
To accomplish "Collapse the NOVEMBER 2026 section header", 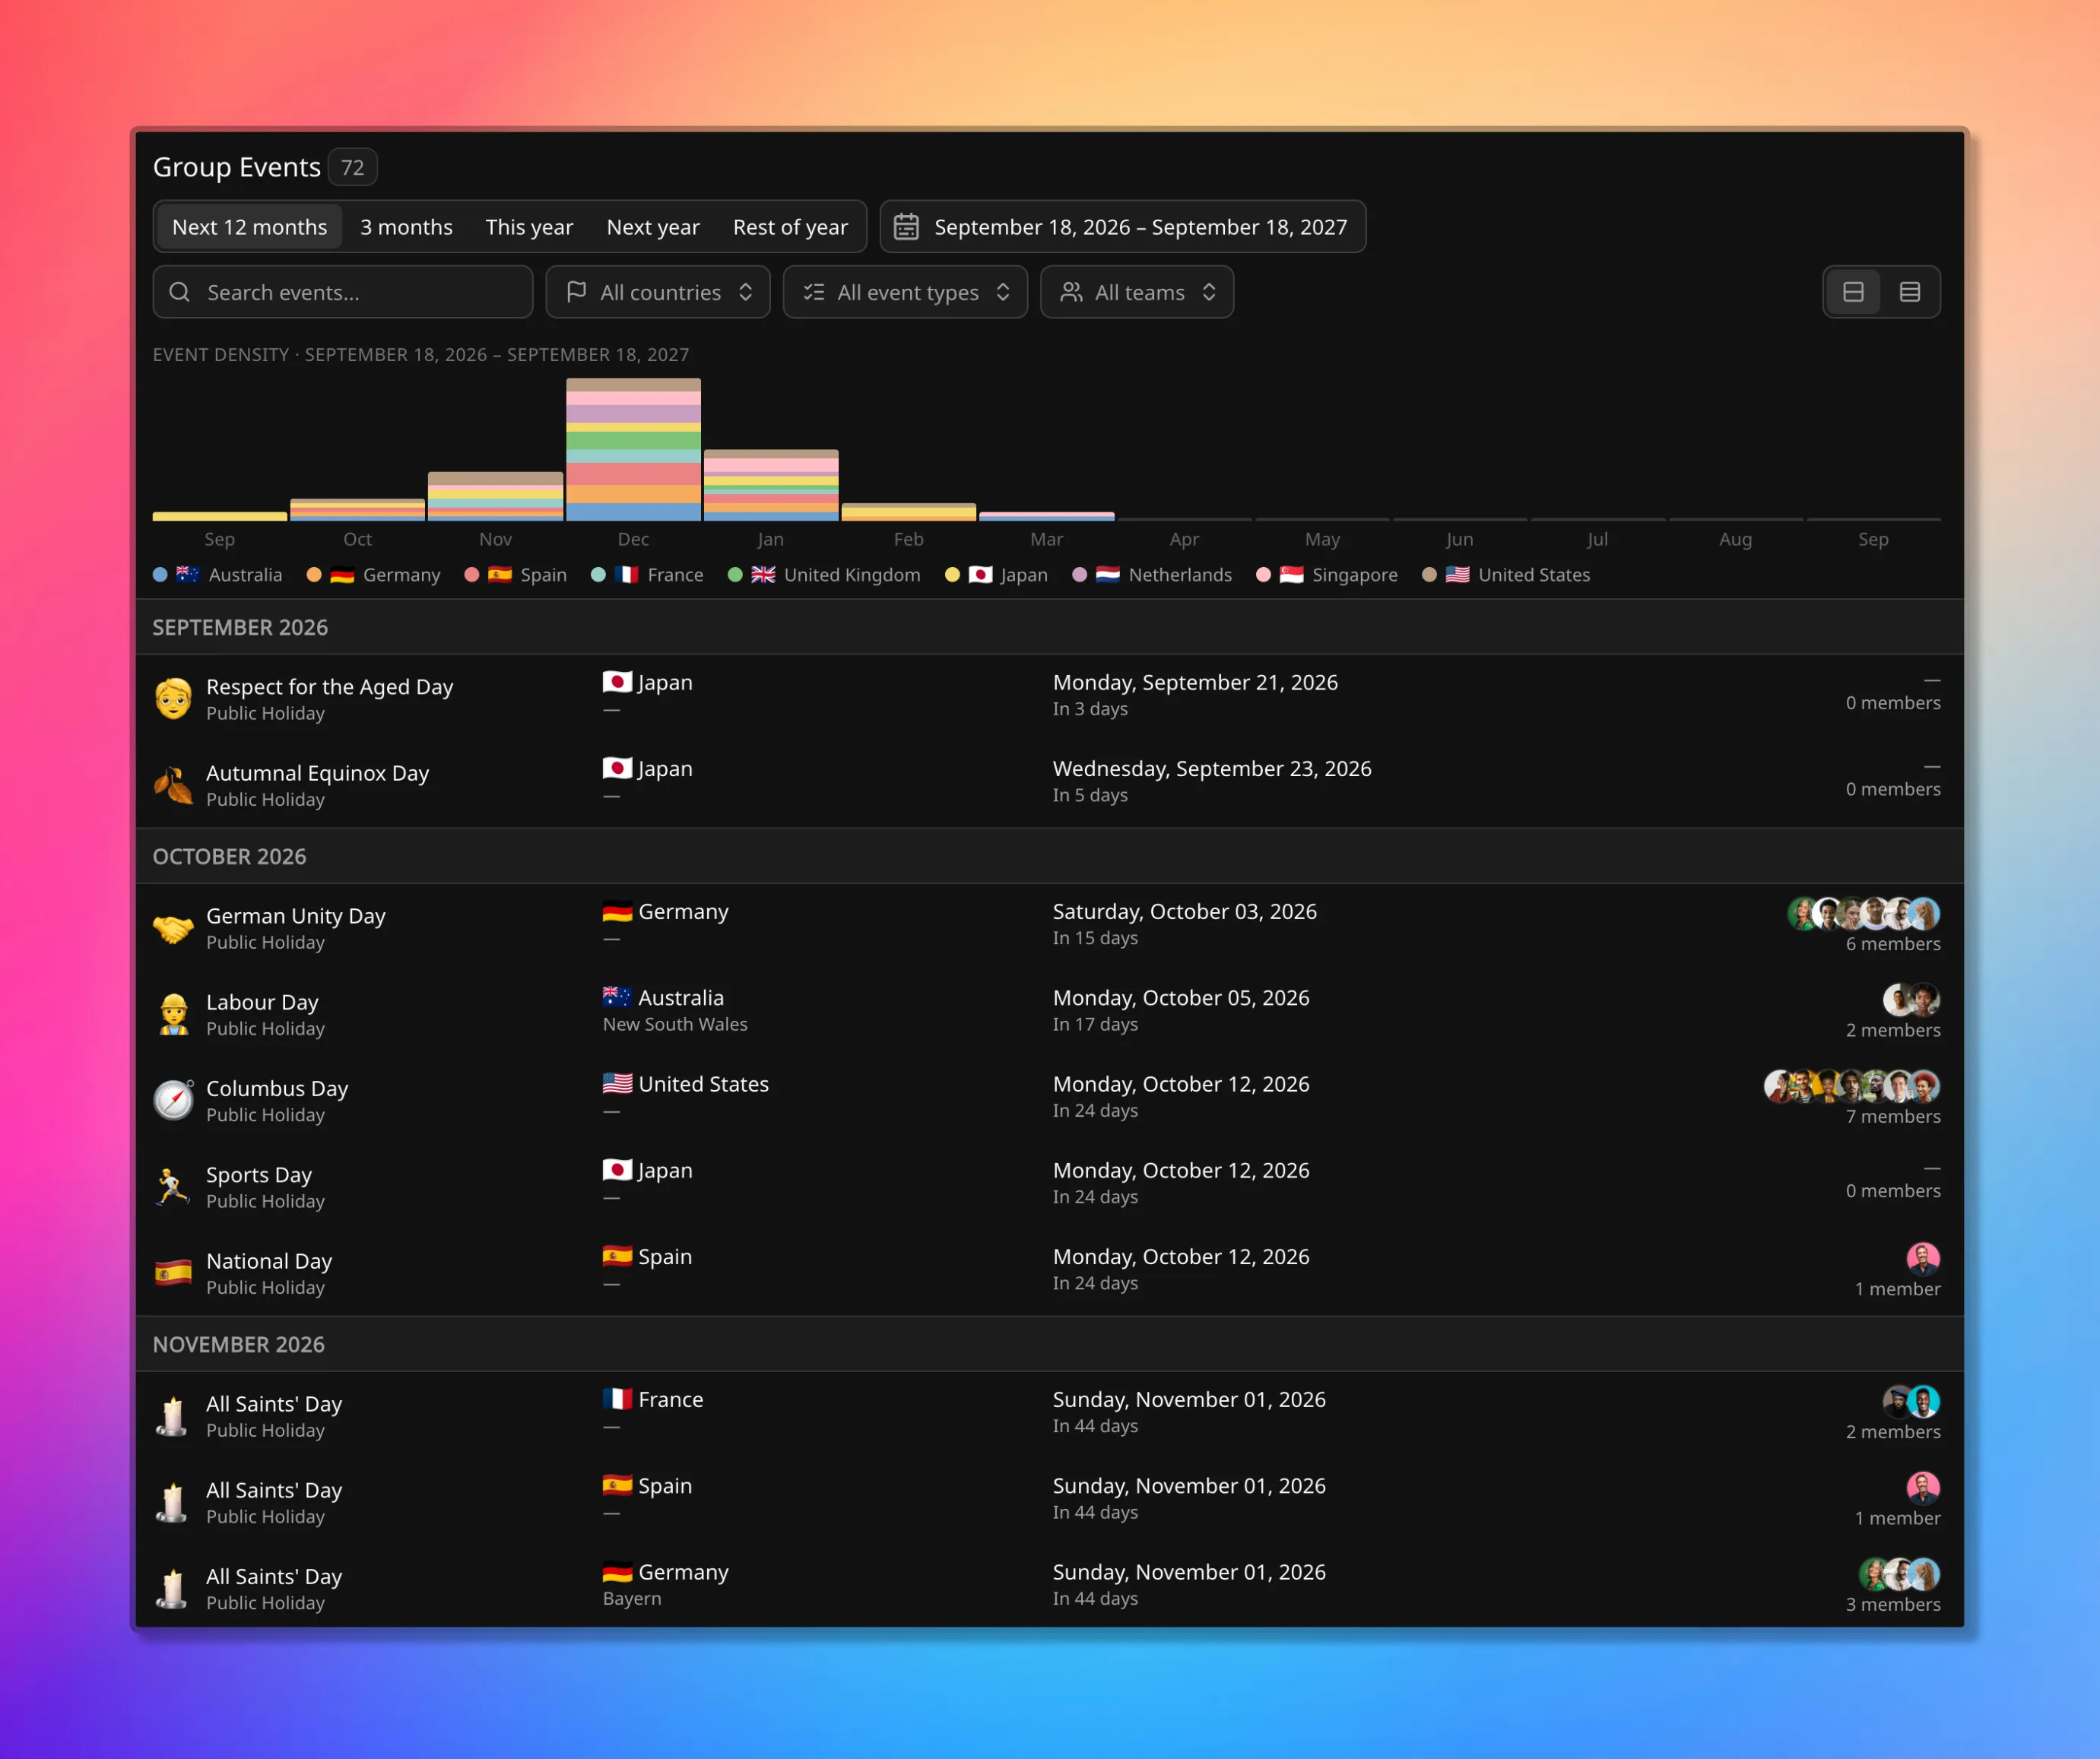I will [1050, 1344].
